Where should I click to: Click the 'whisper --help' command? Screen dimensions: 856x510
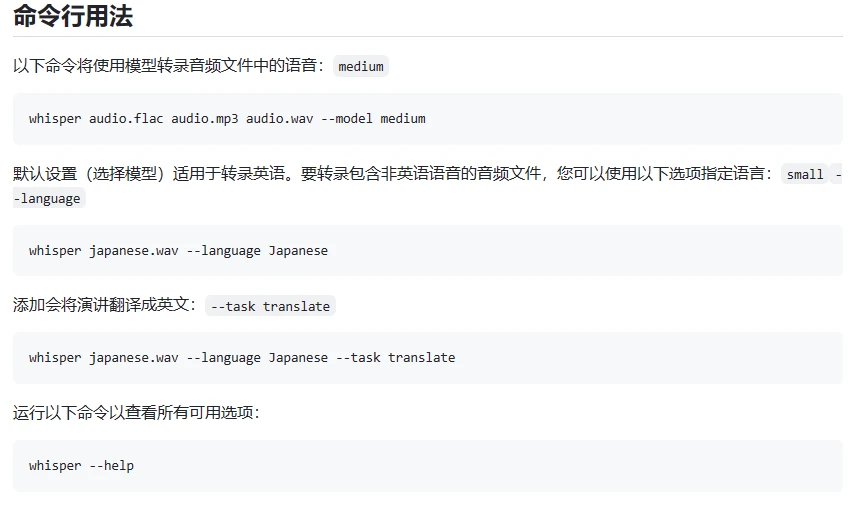[81, 466]
